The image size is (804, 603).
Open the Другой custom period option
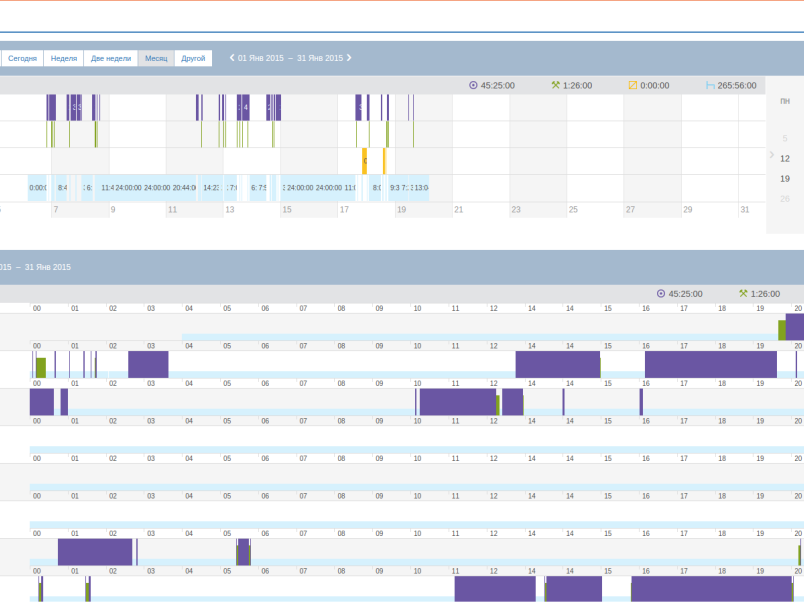[193, 58]
